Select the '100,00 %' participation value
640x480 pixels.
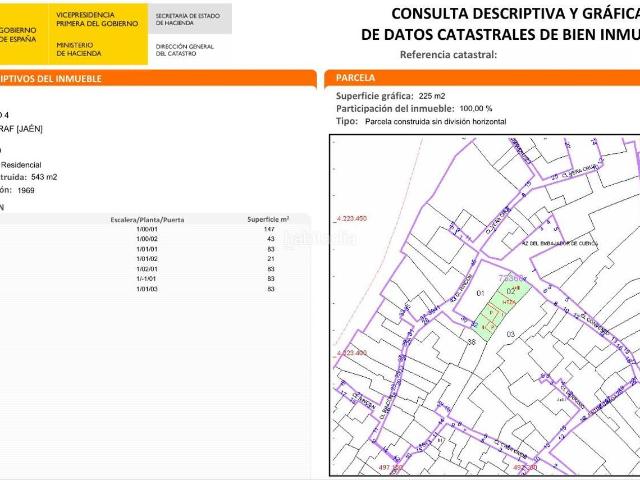476,109
